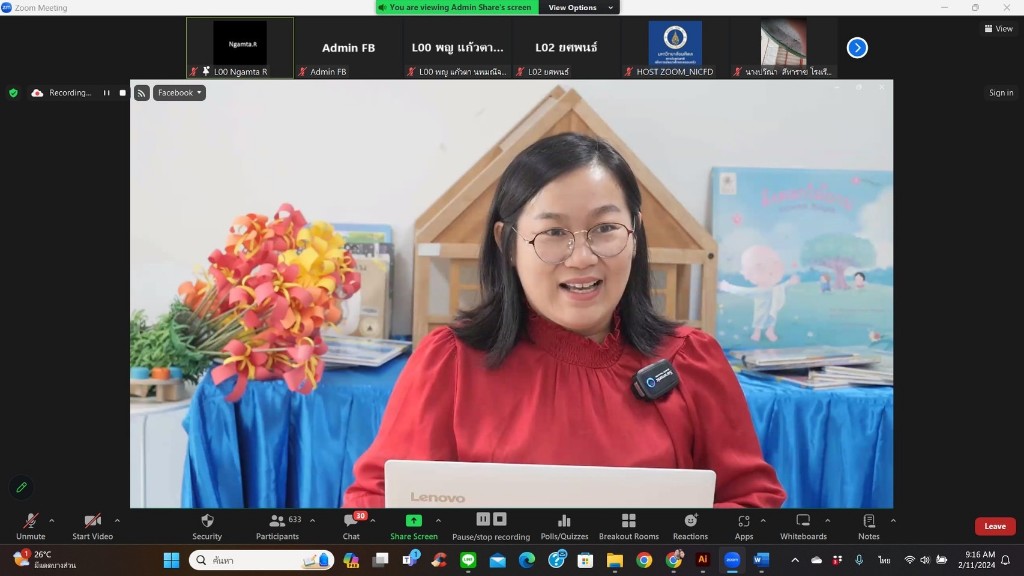The width and height of the screenshot is (1024, 576).
Task: Click the Windows taskbar search box
Action: (x=261, y=560)
